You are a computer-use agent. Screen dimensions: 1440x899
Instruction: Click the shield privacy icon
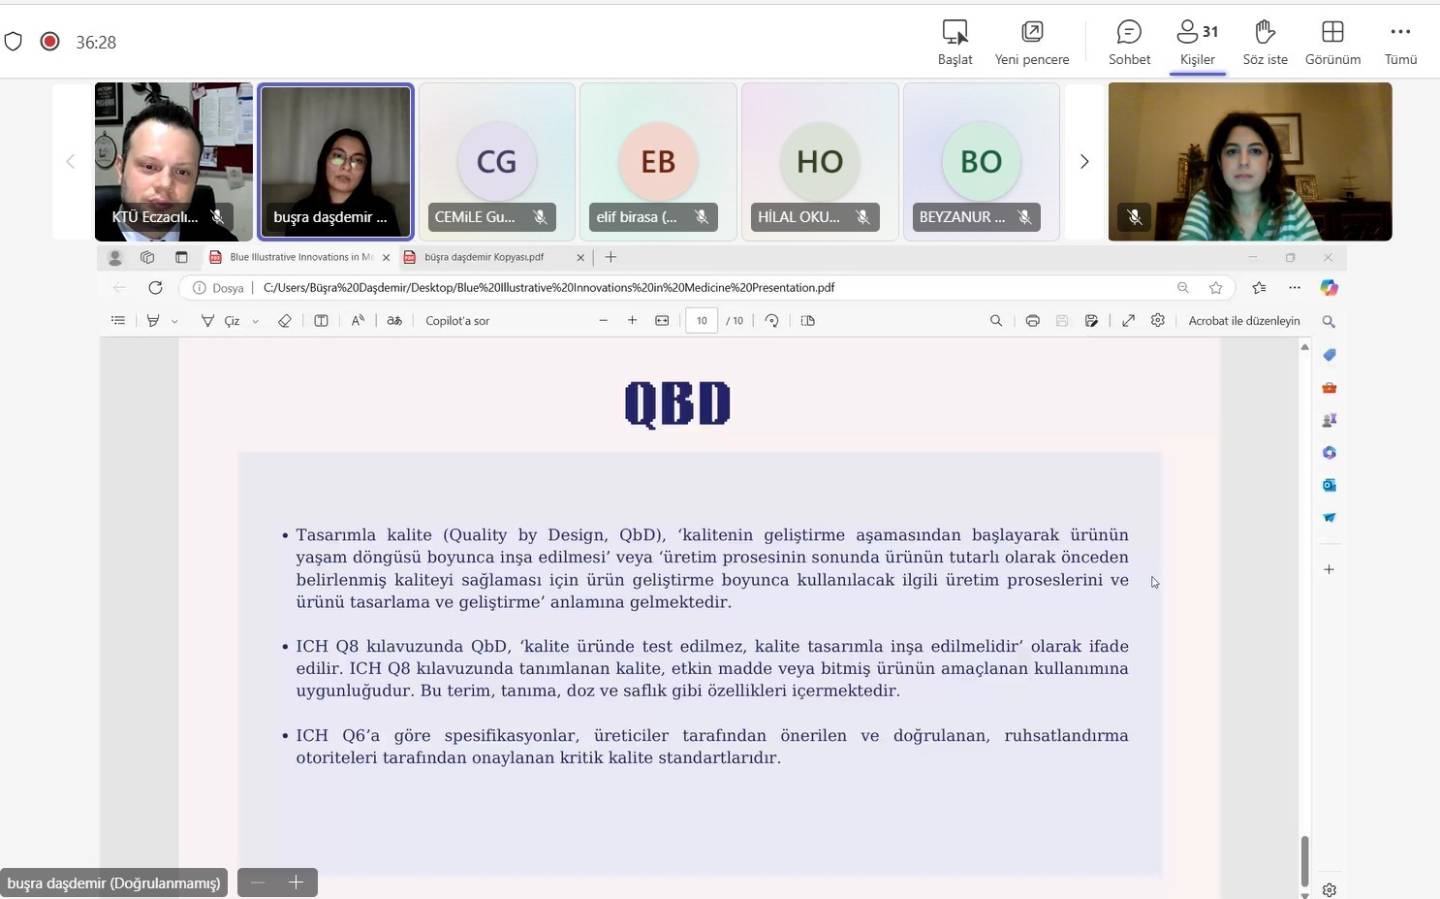pyautogui.click(x=13, y=41)
